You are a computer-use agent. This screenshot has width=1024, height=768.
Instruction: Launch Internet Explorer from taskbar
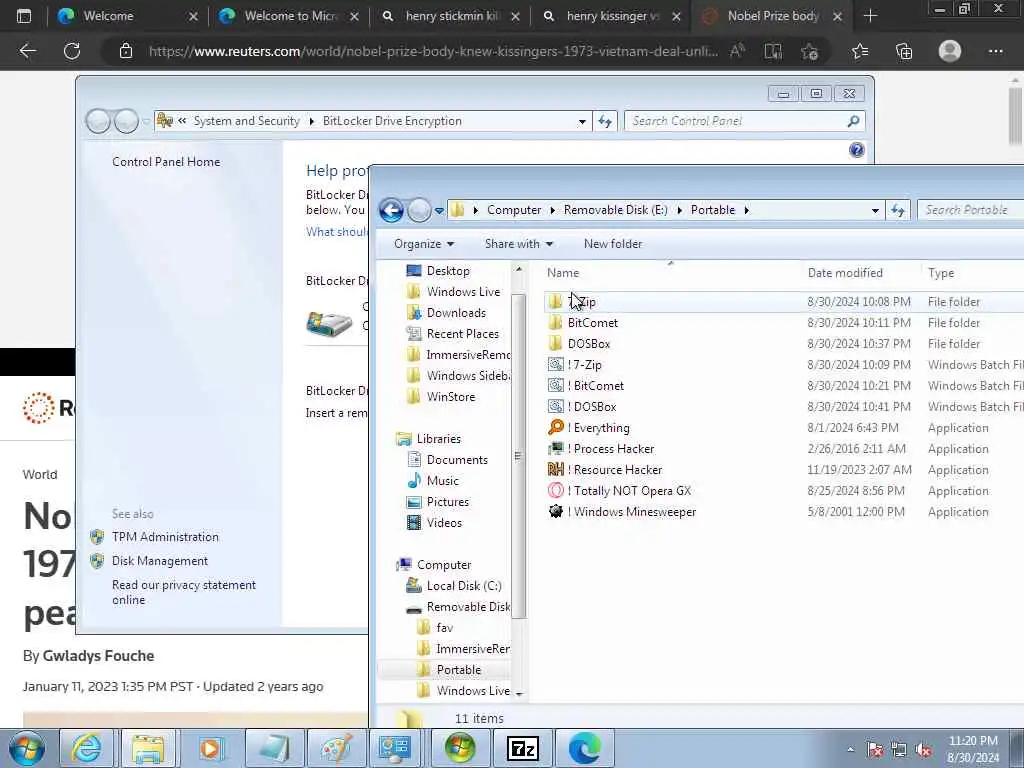(x=86, y=748)
